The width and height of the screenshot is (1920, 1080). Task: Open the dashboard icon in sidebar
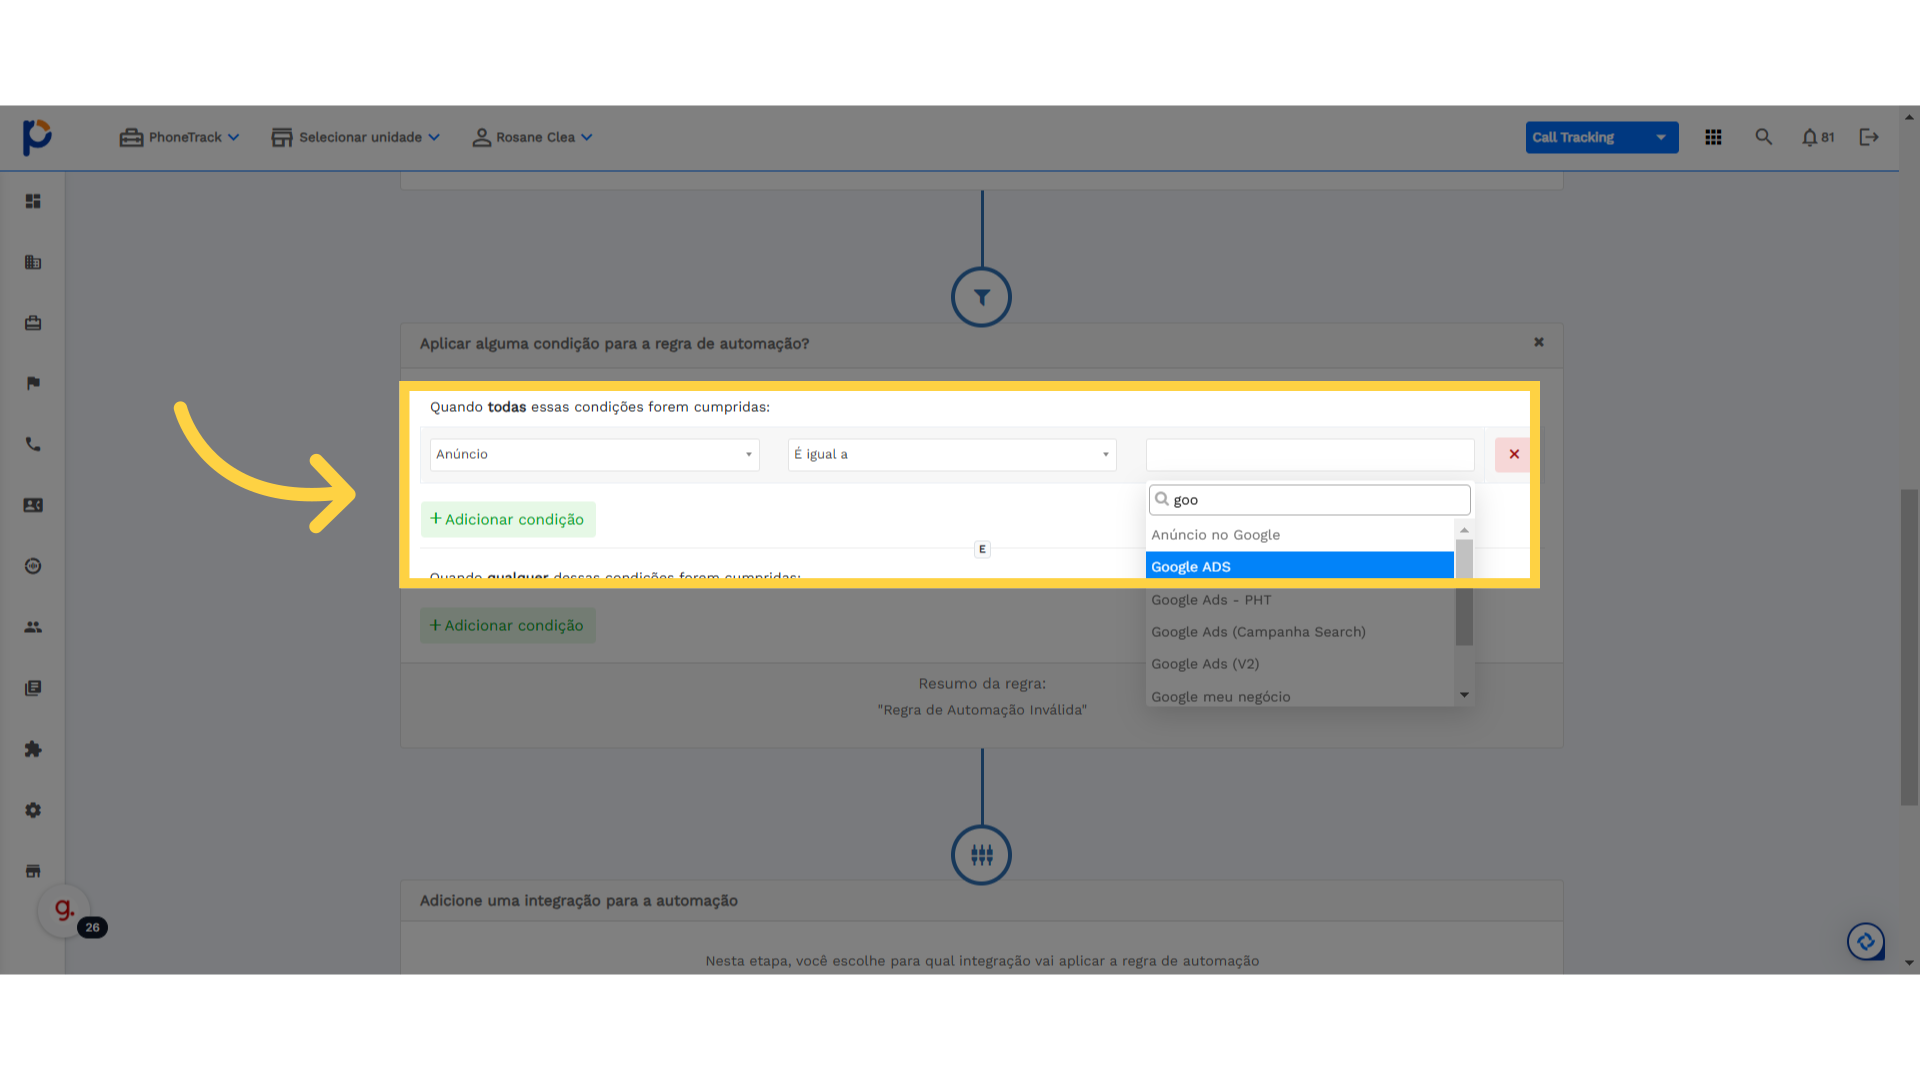click(x=33, y=201)
